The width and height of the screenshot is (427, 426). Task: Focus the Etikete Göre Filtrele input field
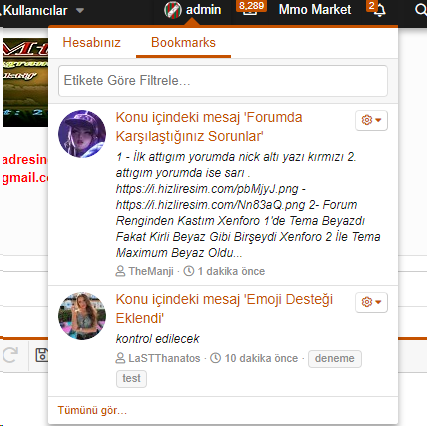223,81
